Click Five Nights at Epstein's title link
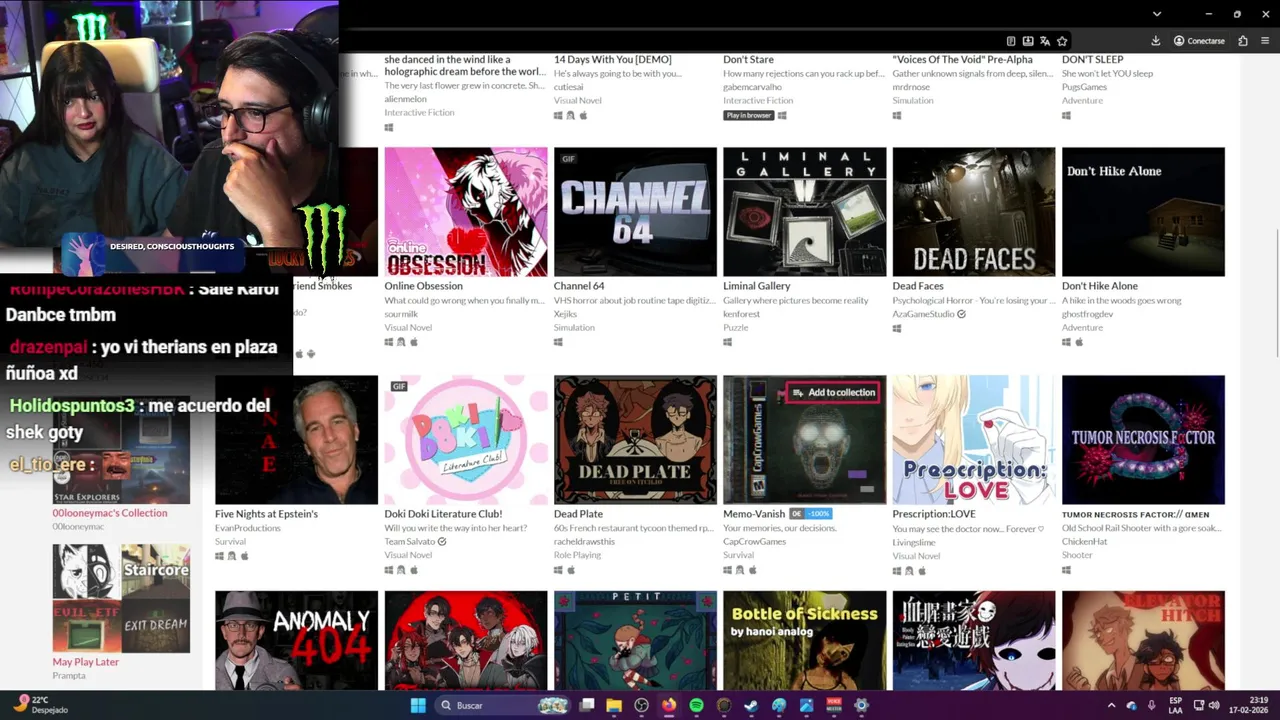Screen dimensions: 1280x720 (x=266, y=514)
